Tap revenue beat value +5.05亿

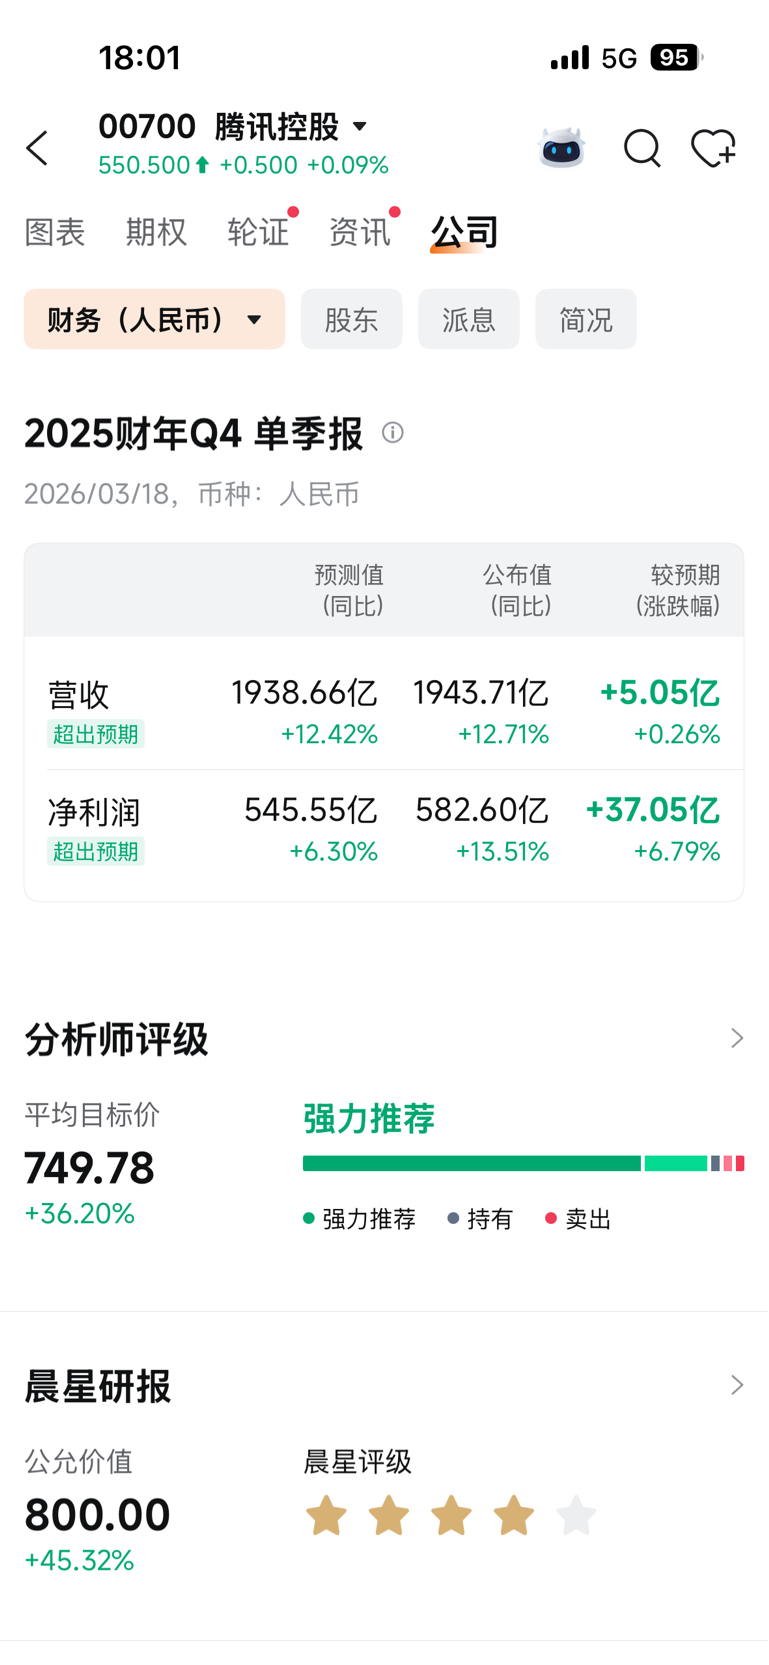click(659, 692)
